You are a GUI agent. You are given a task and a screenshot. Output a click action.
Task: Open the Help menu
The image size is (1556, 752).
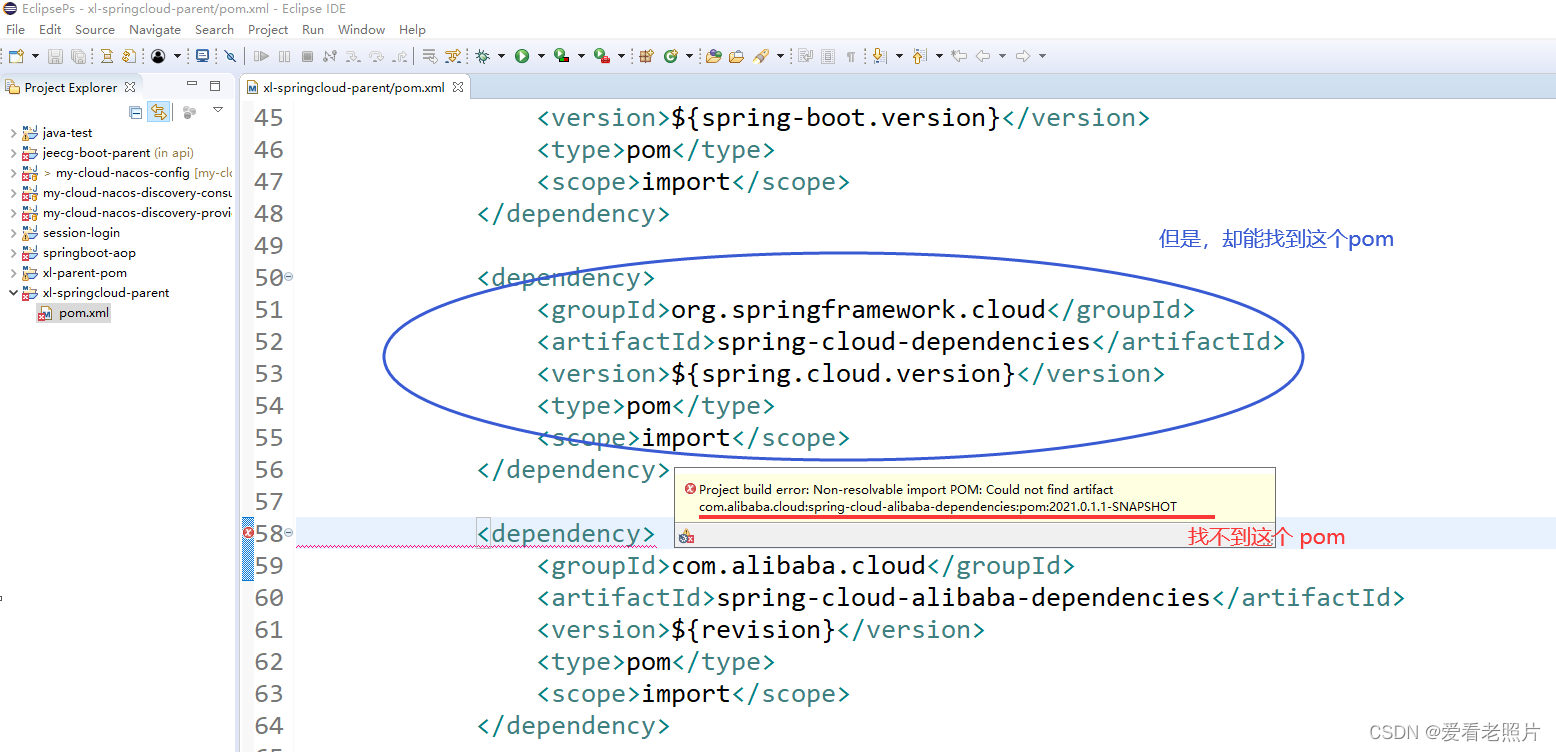point(412,29)
